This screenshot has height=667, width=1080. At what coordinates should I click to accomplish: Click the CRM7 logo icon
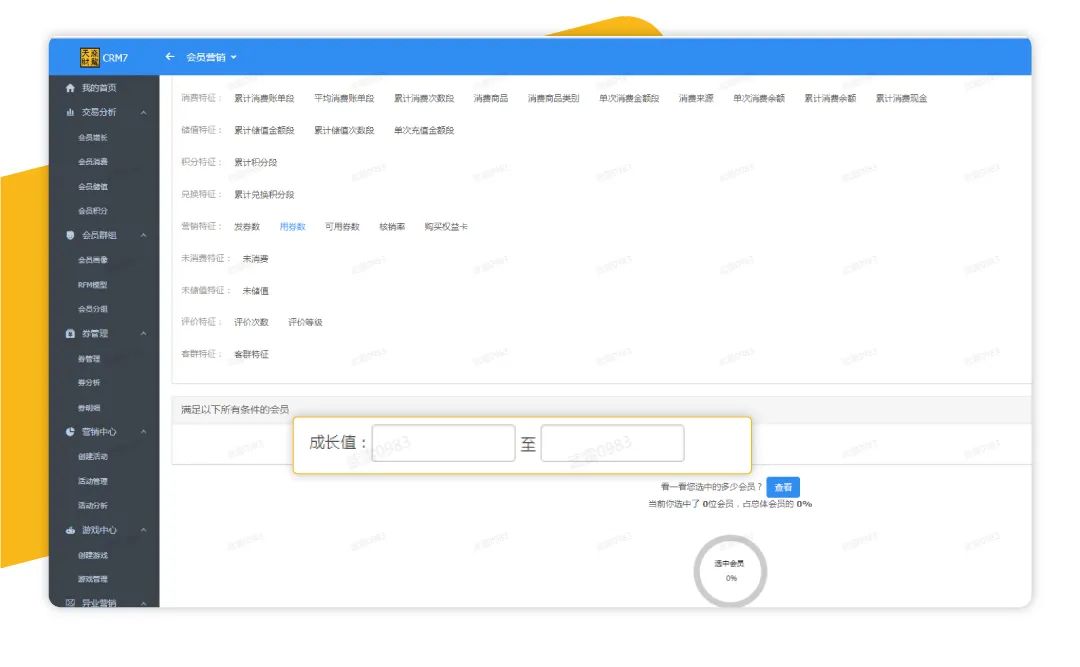[x=90, y=57]
